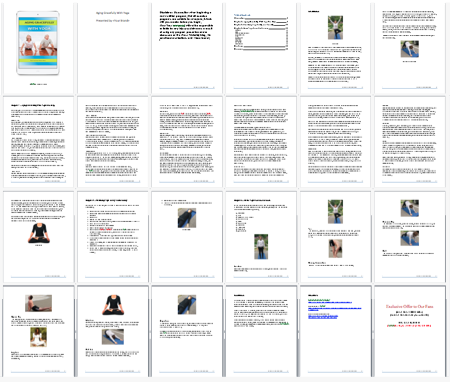Open the page showing two blue mat pose photos
Screen dimensions: 450x382
[410, 237]
